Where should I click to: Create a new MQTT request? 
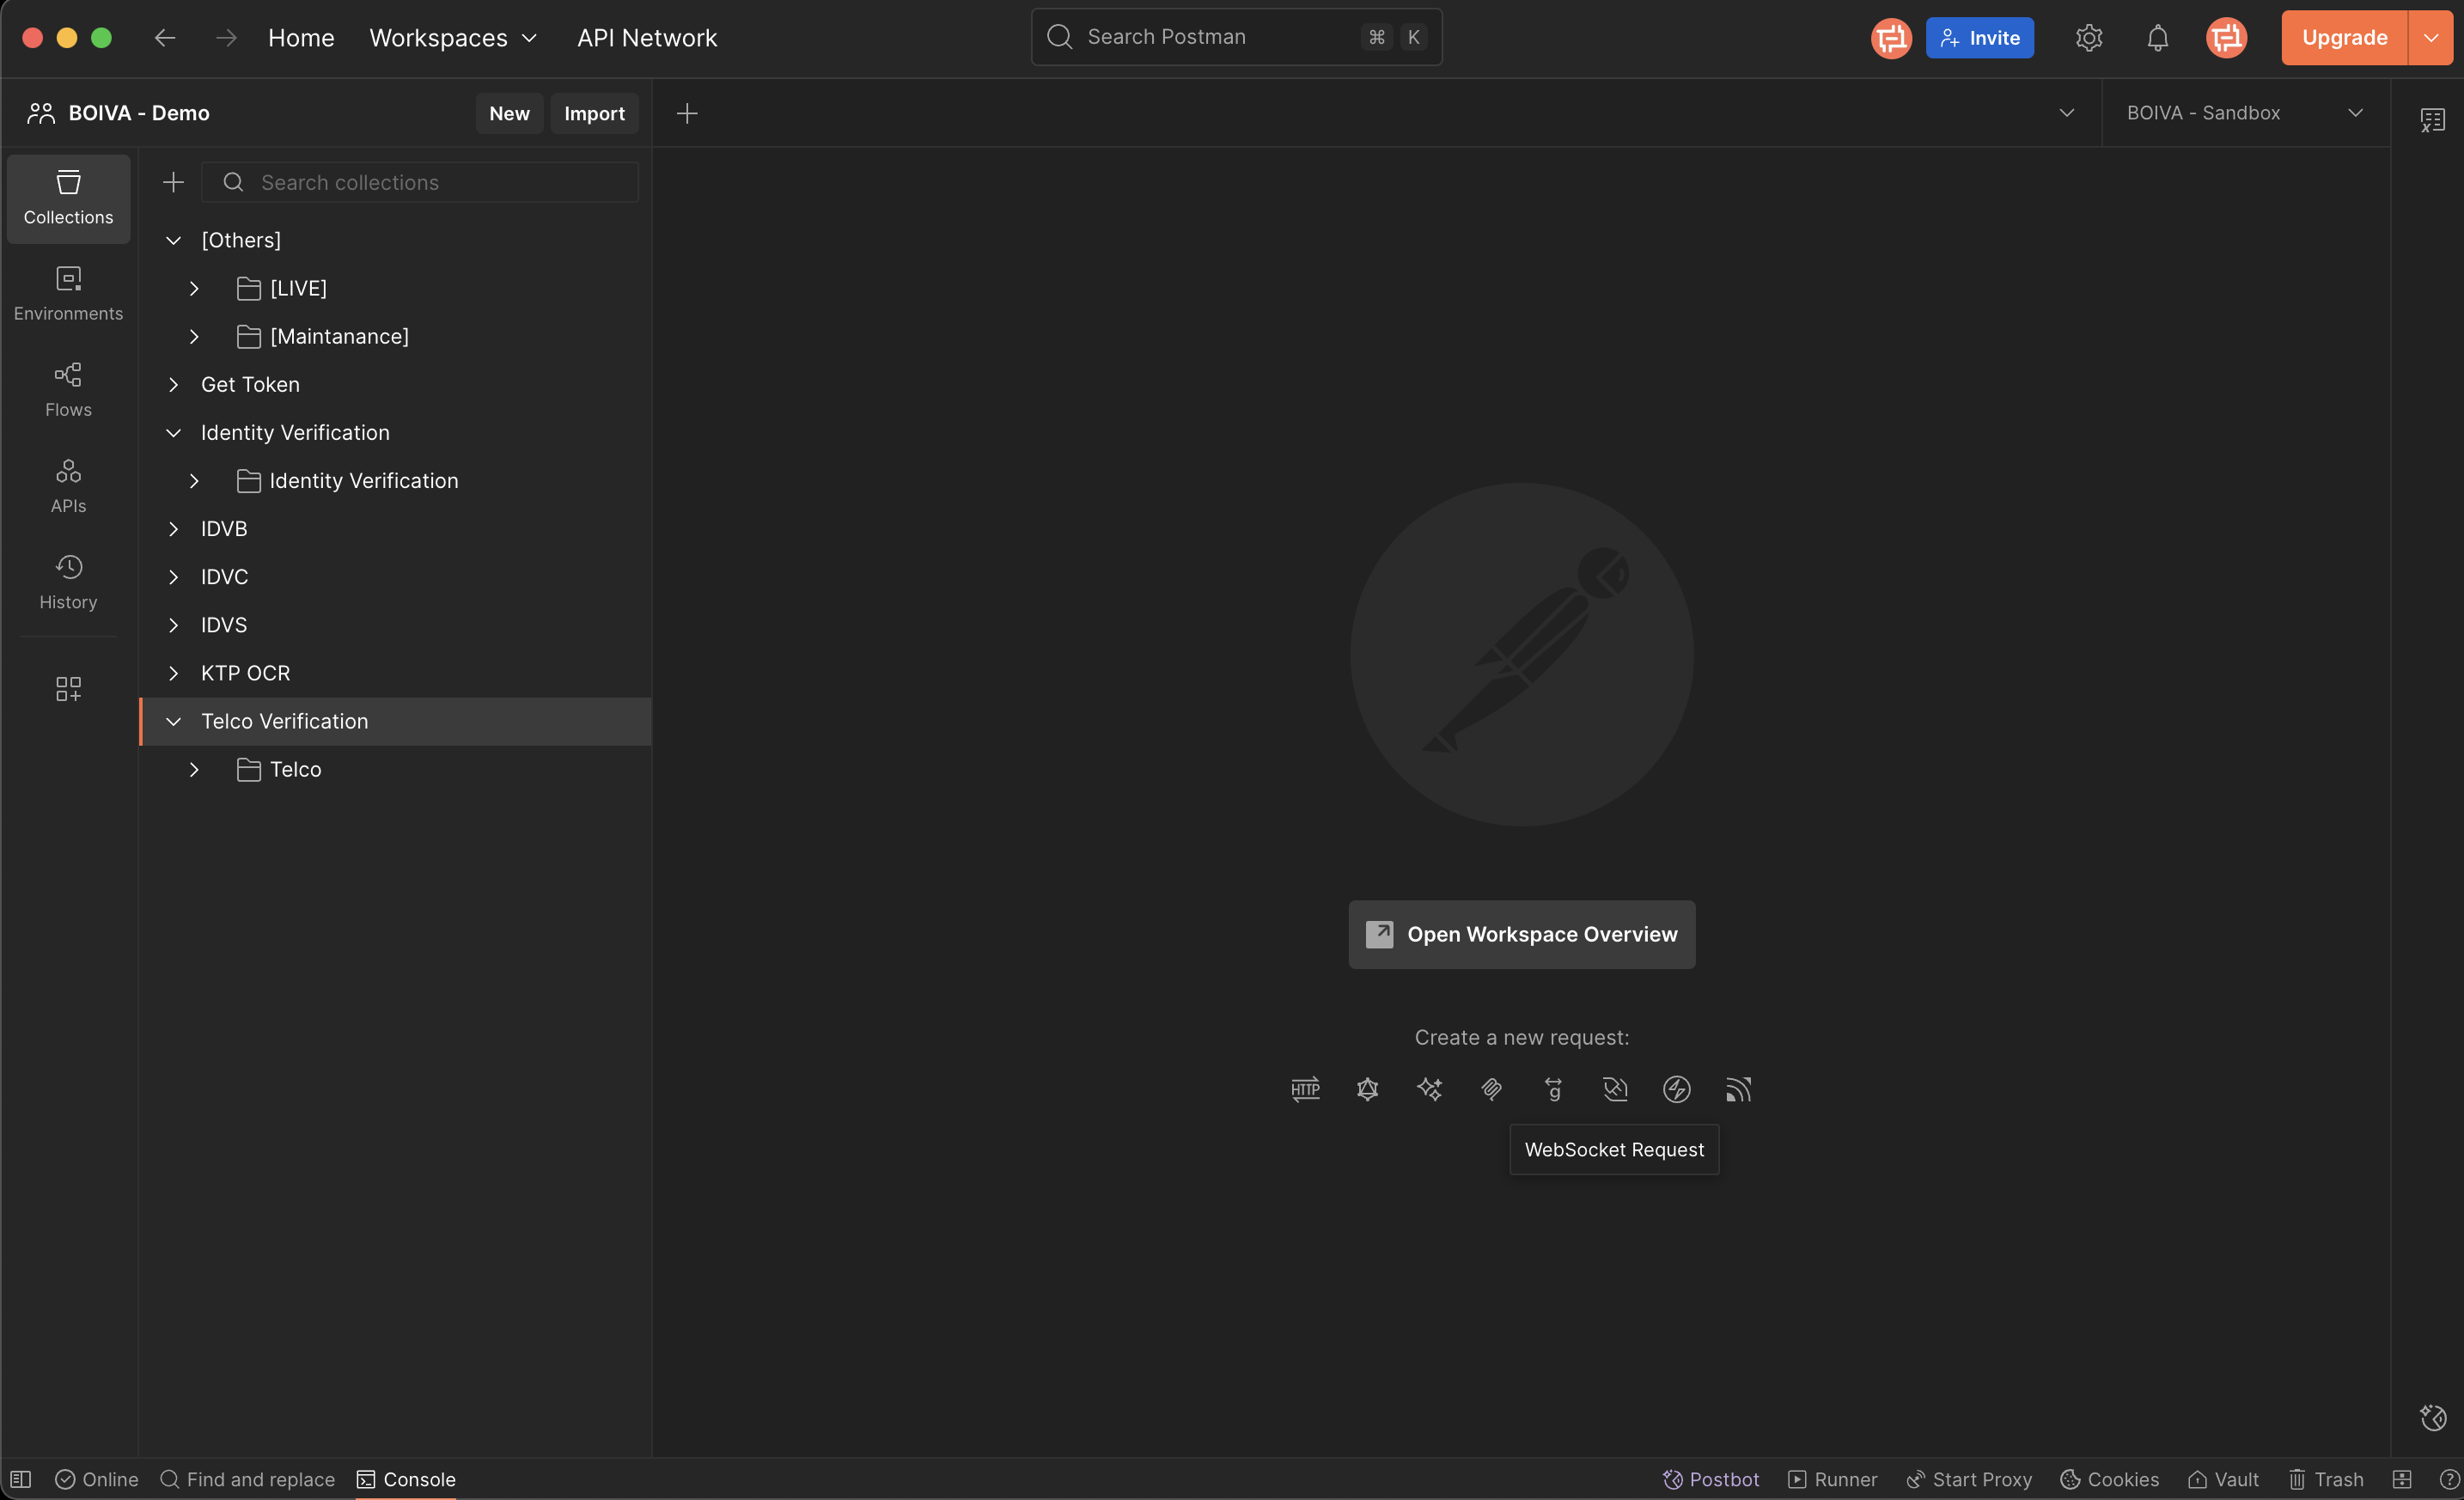[1738, 1089]
